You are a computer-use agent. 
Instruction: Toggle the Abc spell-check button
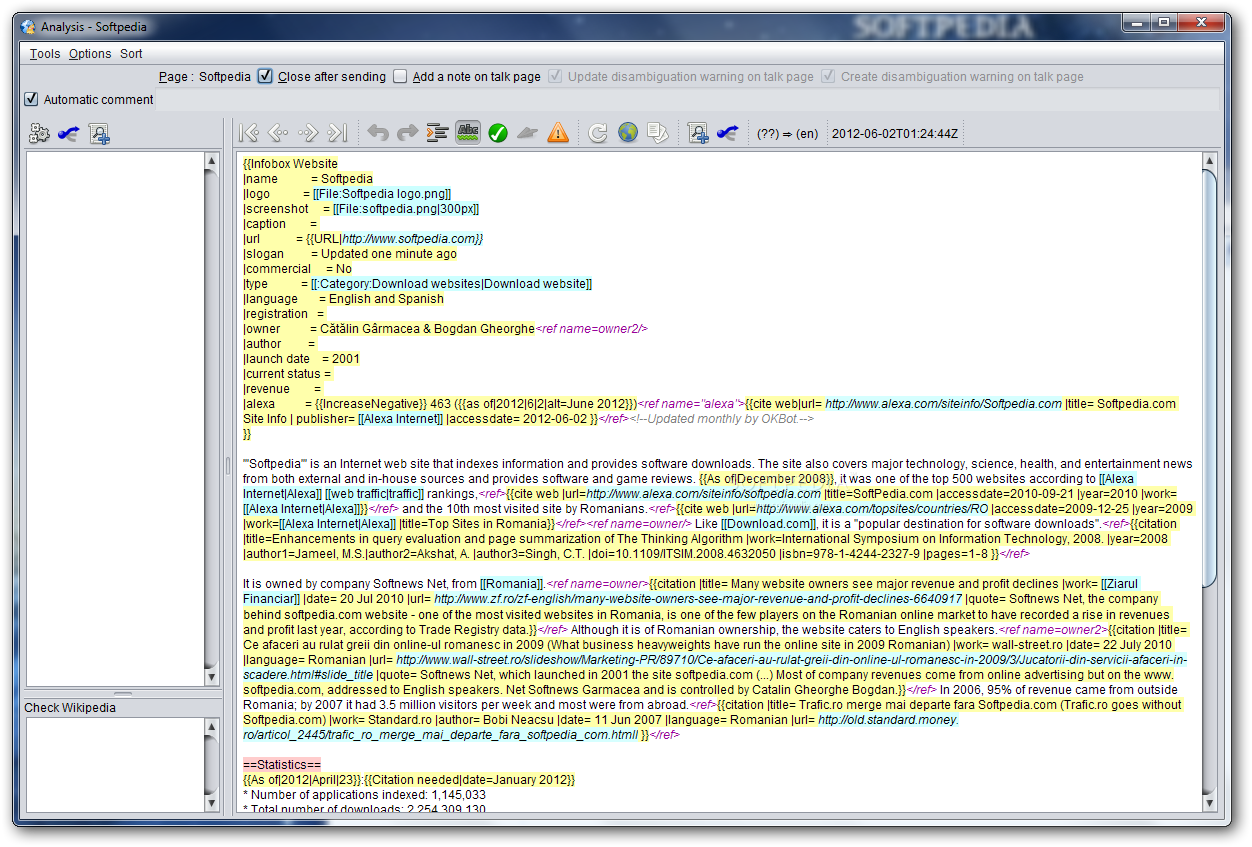pyautogui.click(x=467, y=133)
